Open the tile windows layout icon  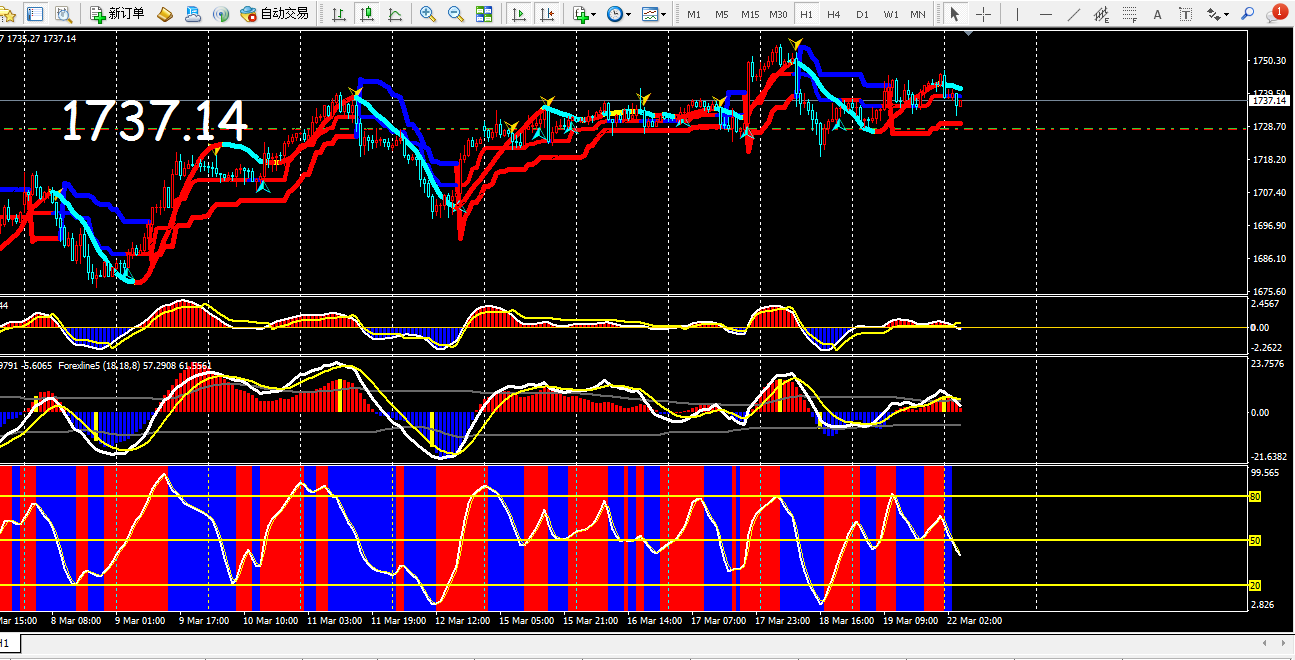[x=484, y=14]
